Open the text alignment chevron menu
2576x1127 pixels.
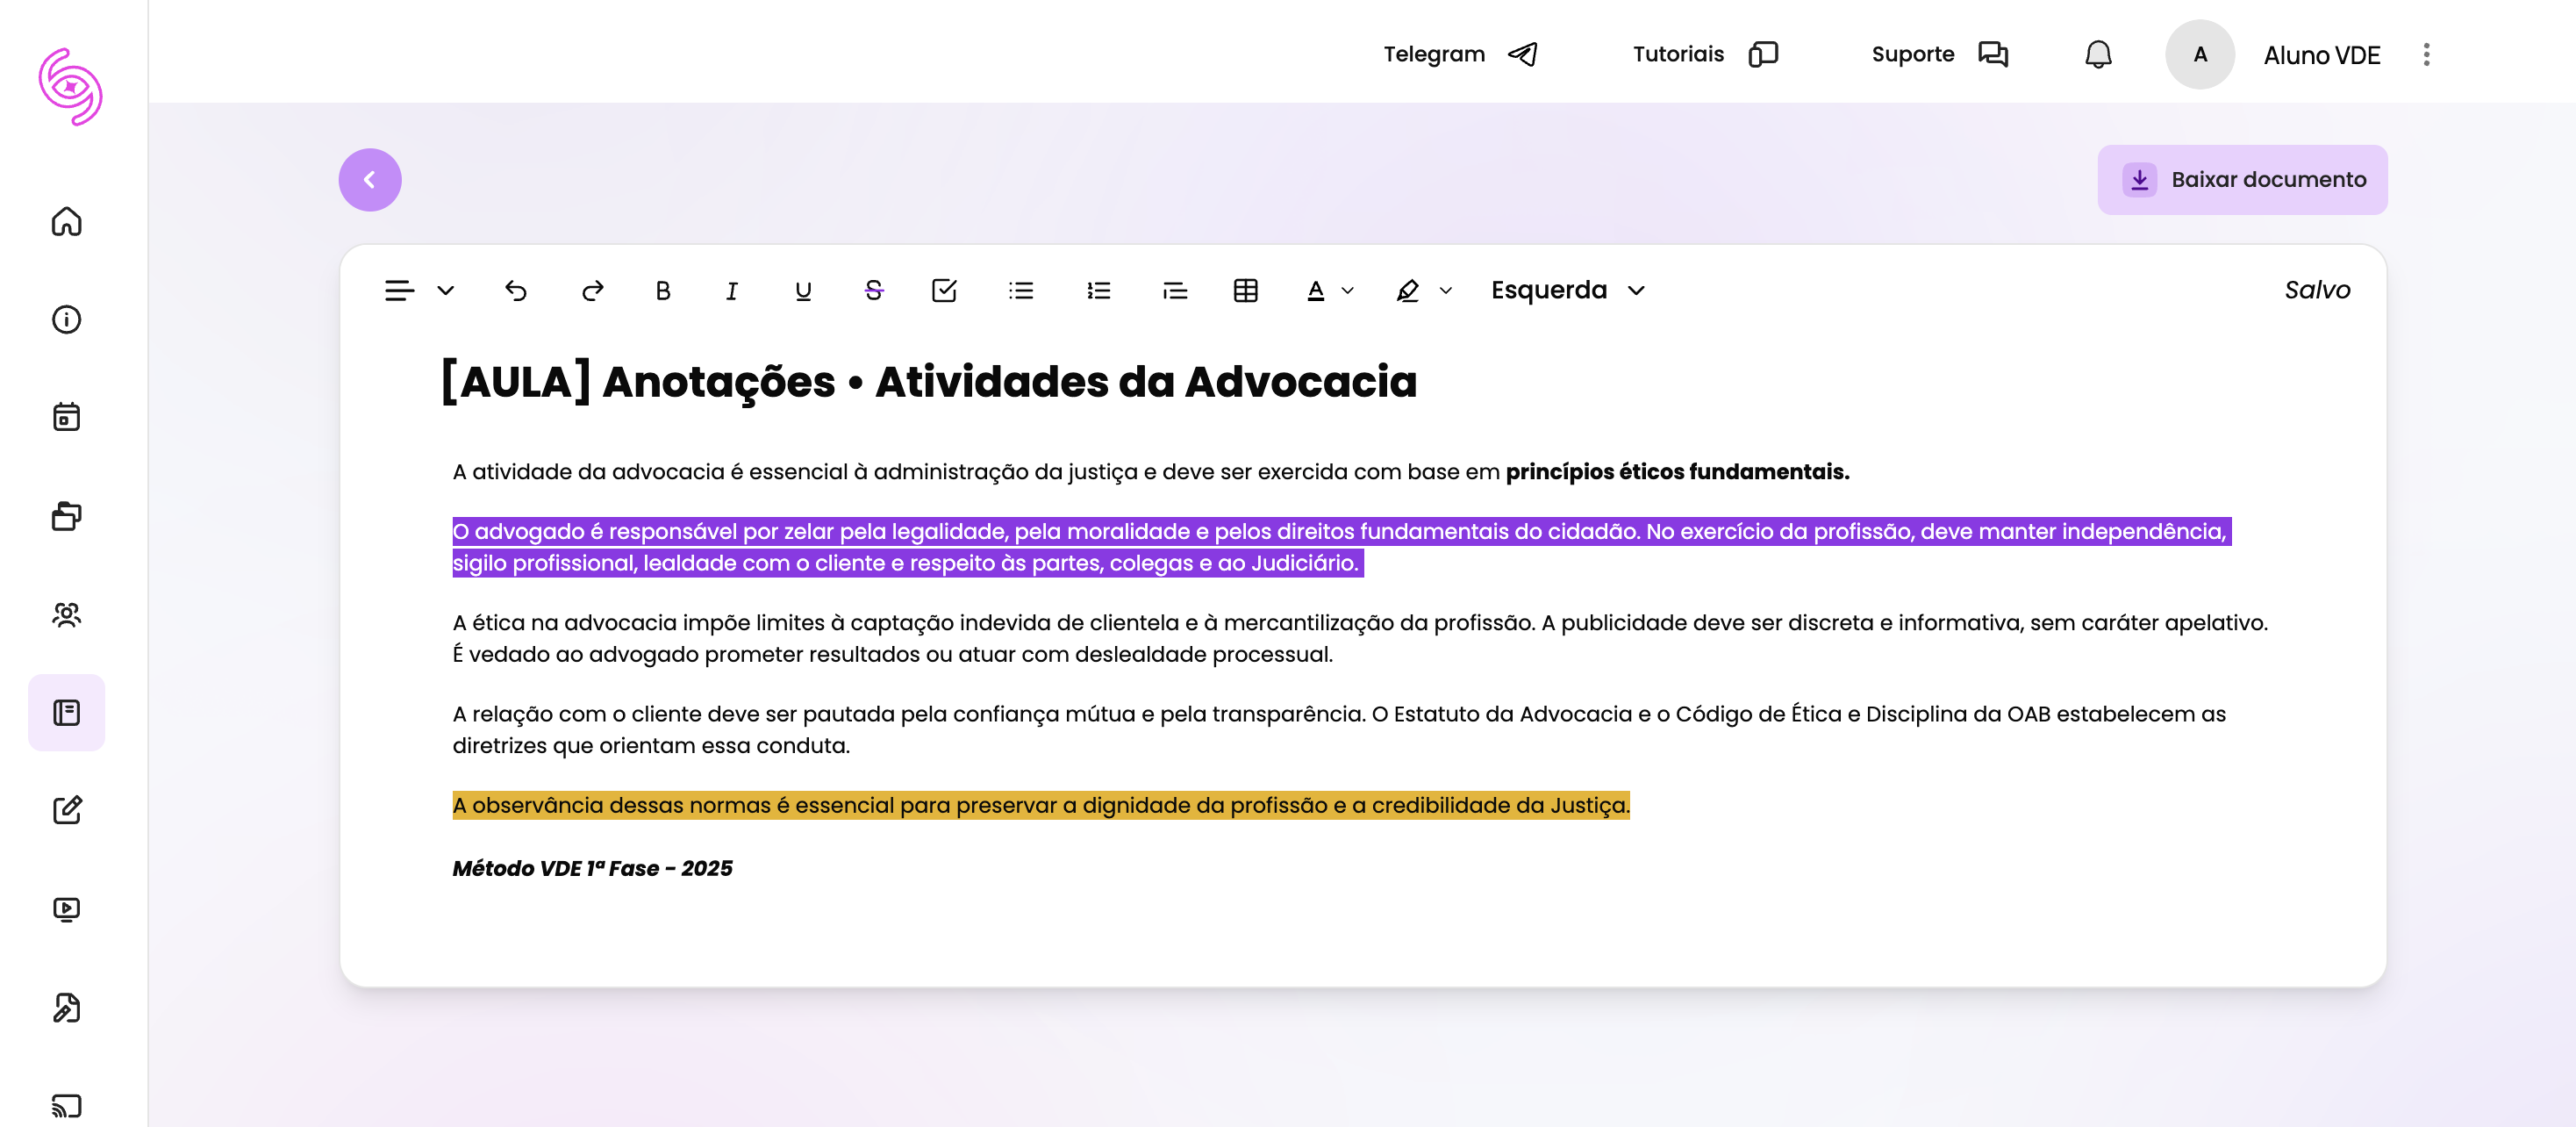(446, 290)
